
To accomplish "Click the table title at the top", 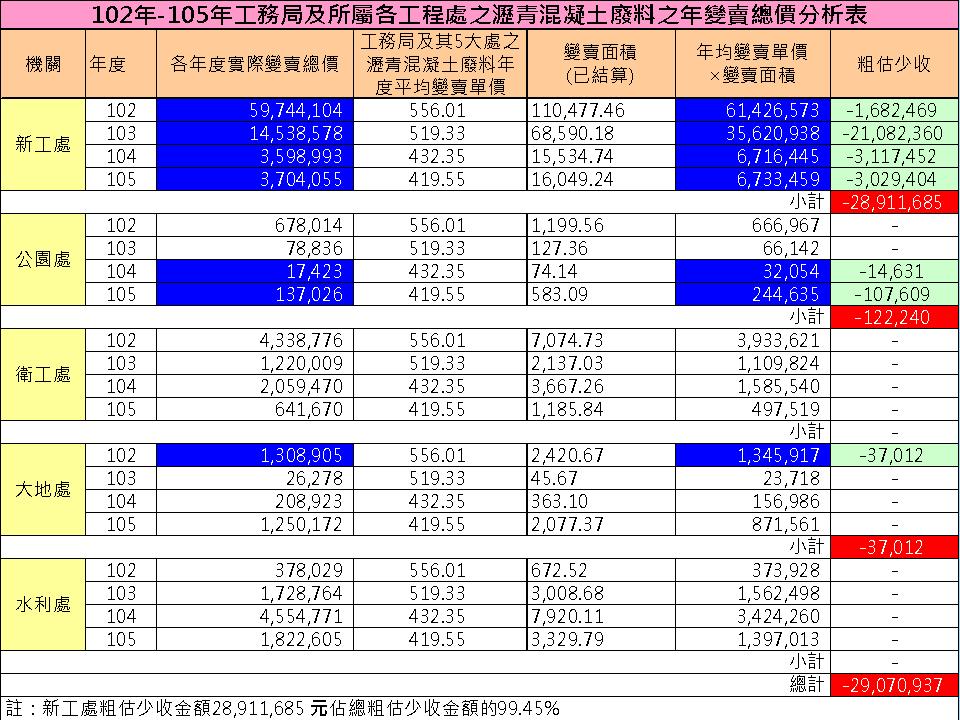I will point(480,15).
